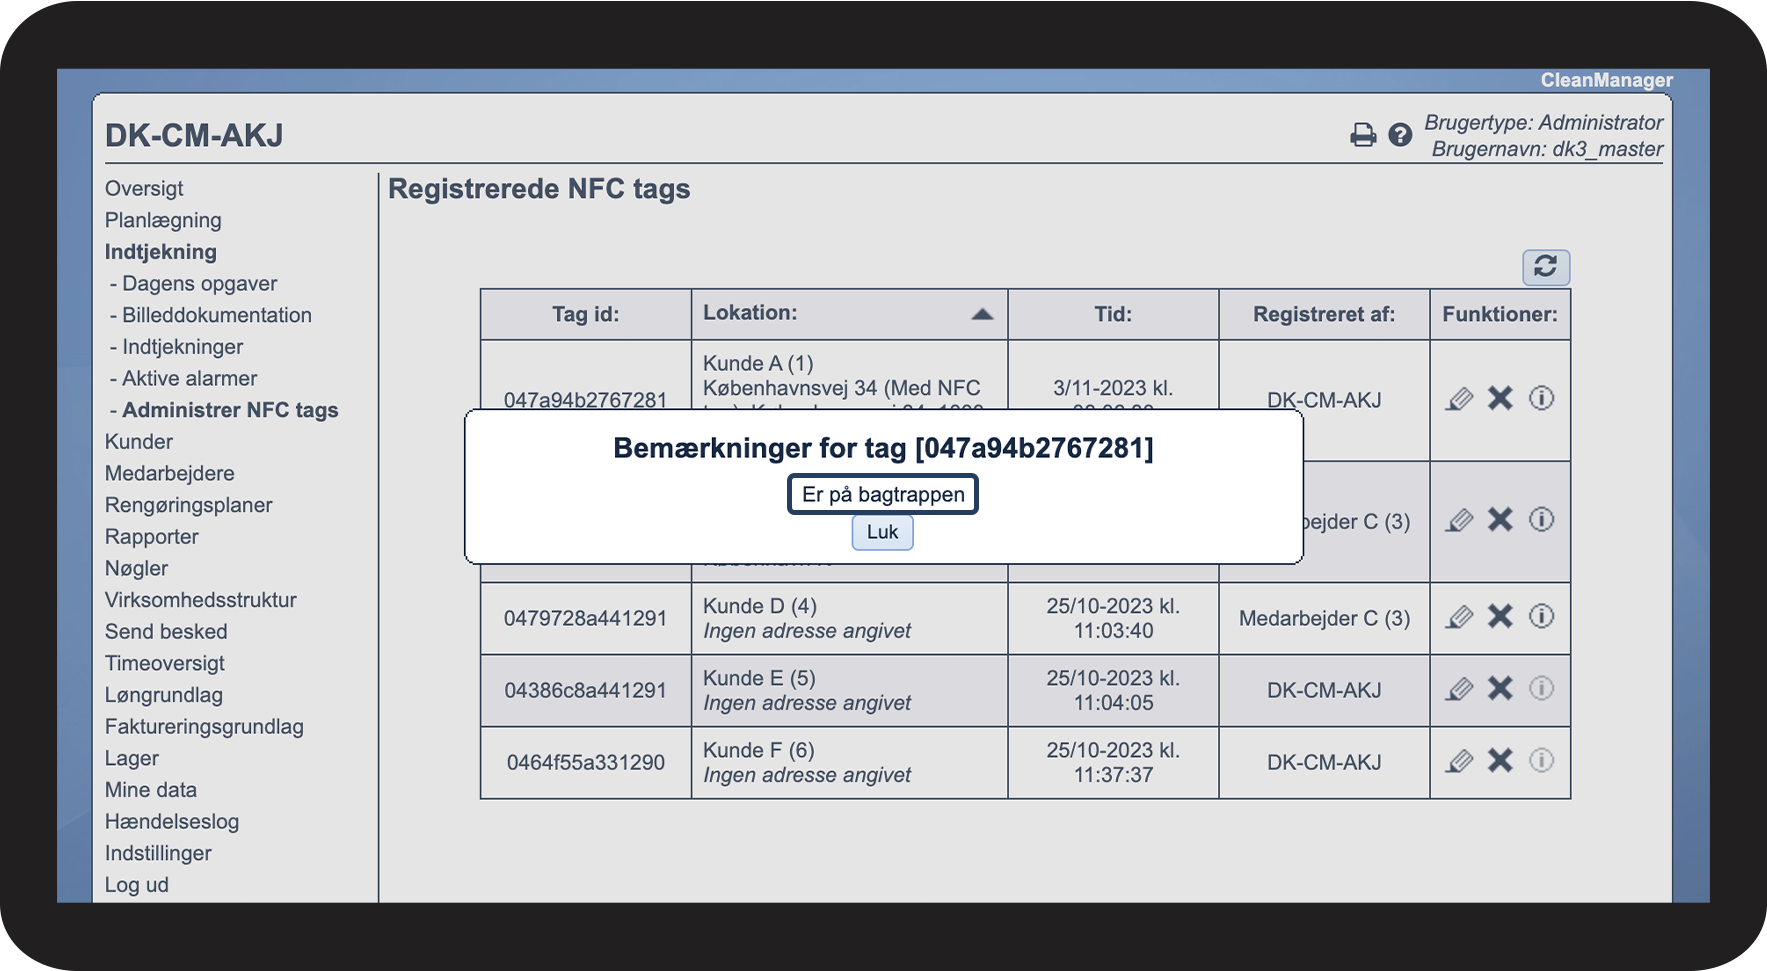This screenshot has width=1767, height=971.
Task: Open the help question mark icon
Action: [x=1400, y=135]
